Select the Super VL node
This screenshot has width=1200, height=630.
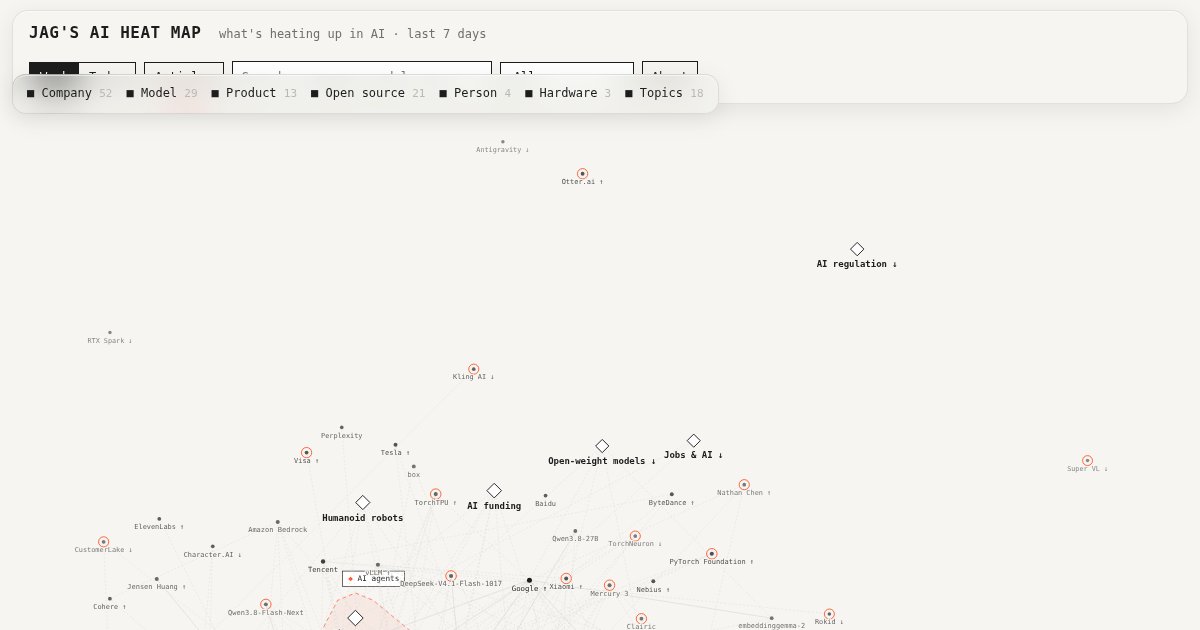pyautogui.click(x=1088, y=461)
